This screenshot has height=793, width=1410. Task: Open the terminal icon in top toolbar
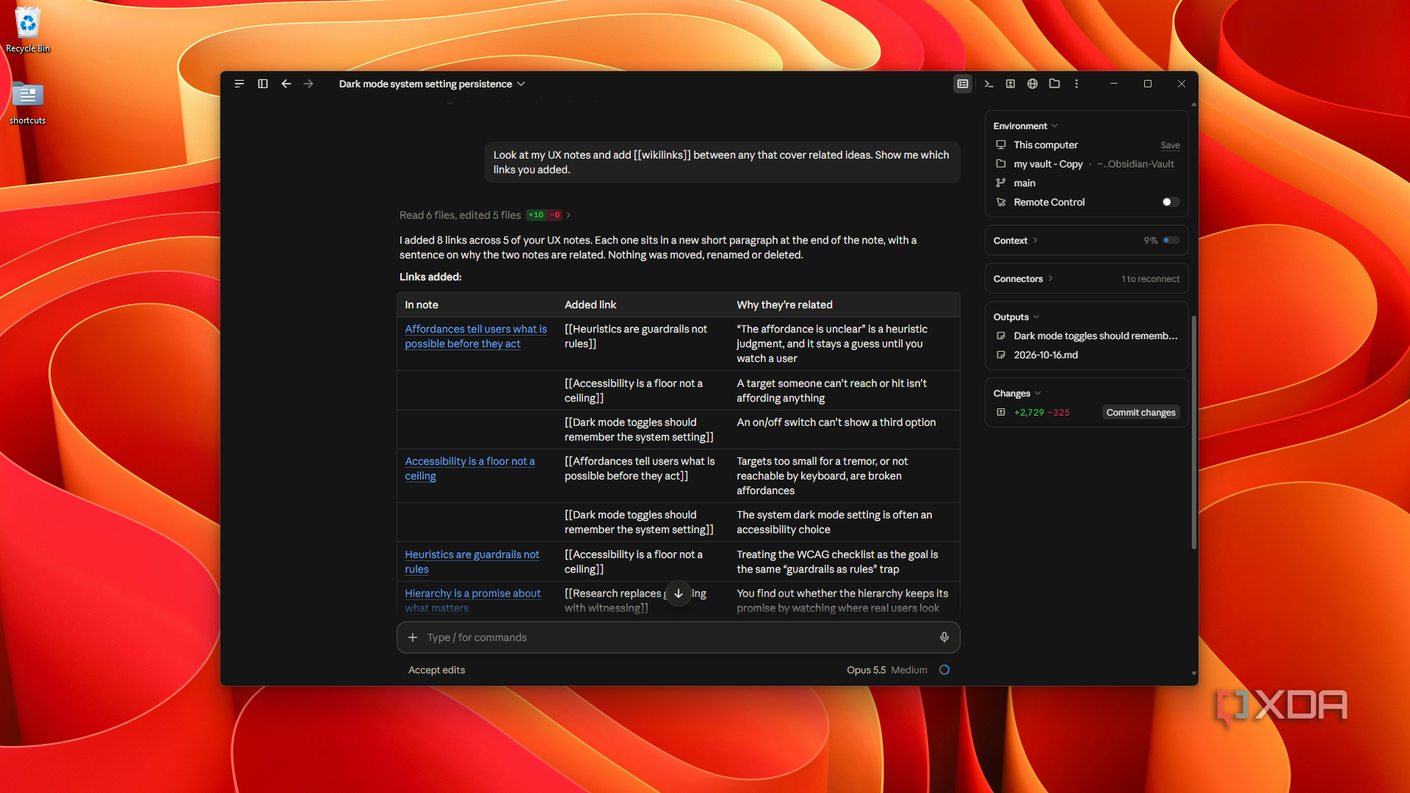[988, 84]
